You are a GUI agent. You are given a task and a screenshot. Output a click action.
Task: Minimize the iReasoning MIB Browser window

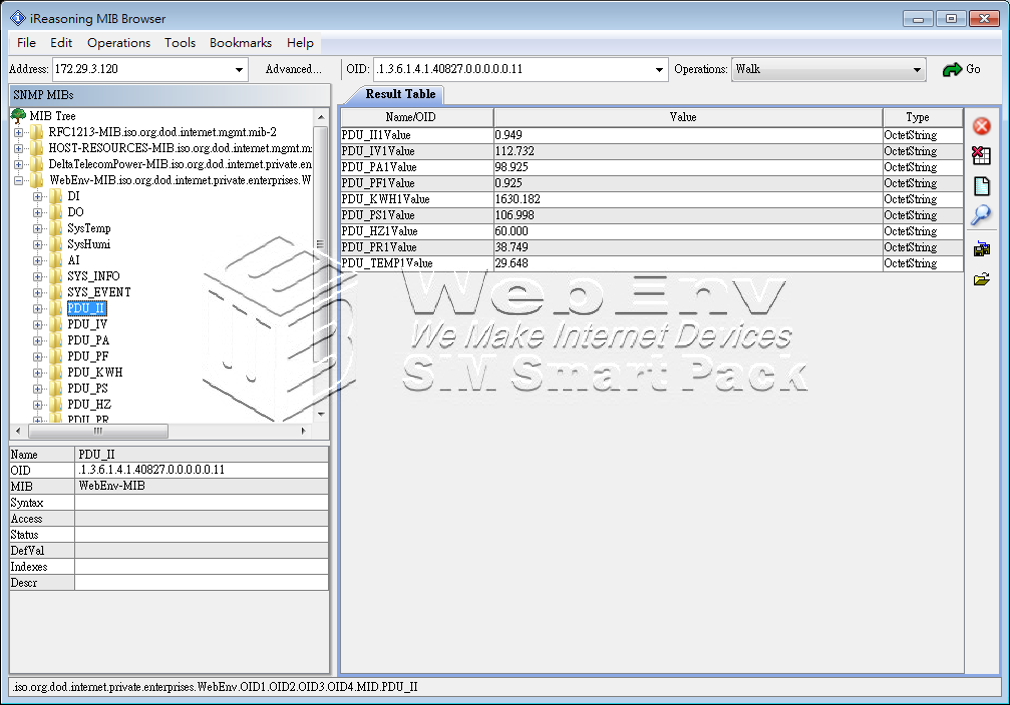pyautogui.click(x=918, y=19)
